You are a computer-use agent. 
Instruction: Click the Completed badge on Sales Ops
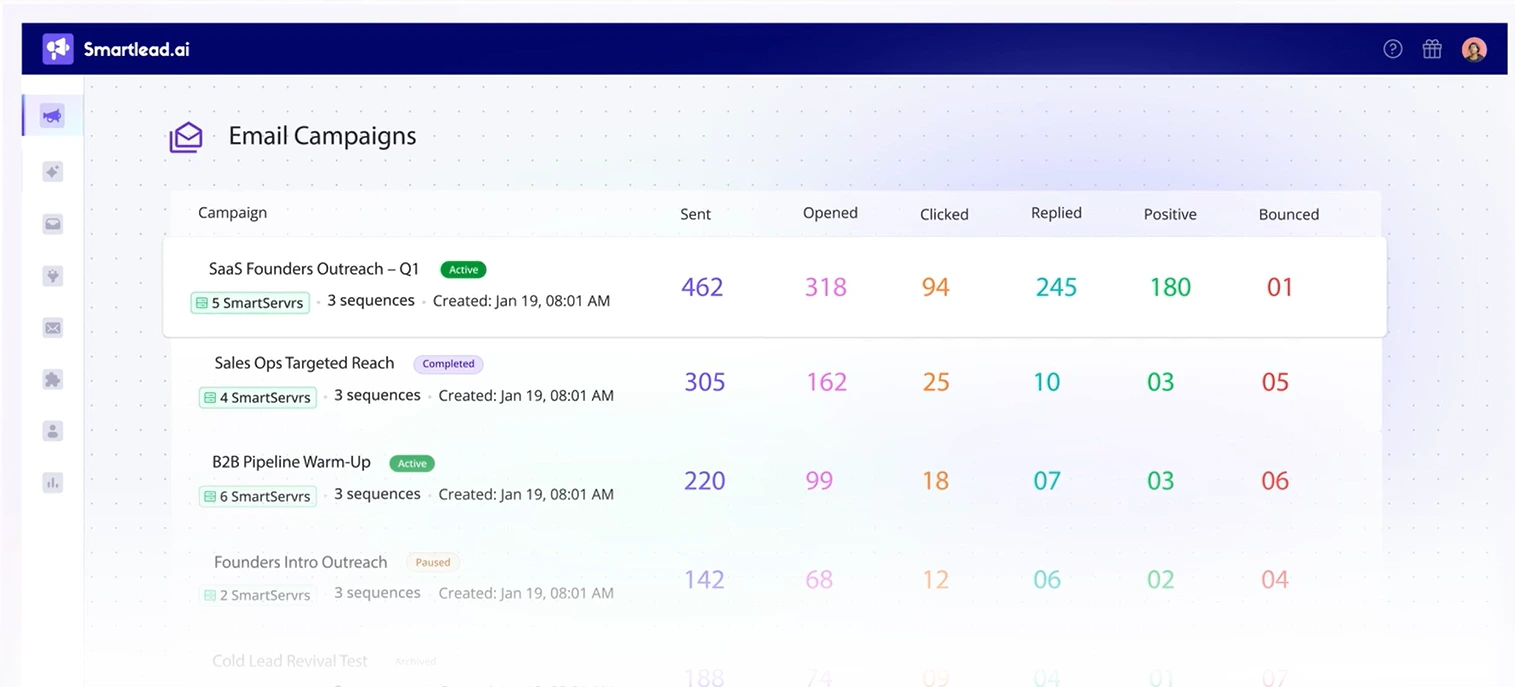(448, 364)
